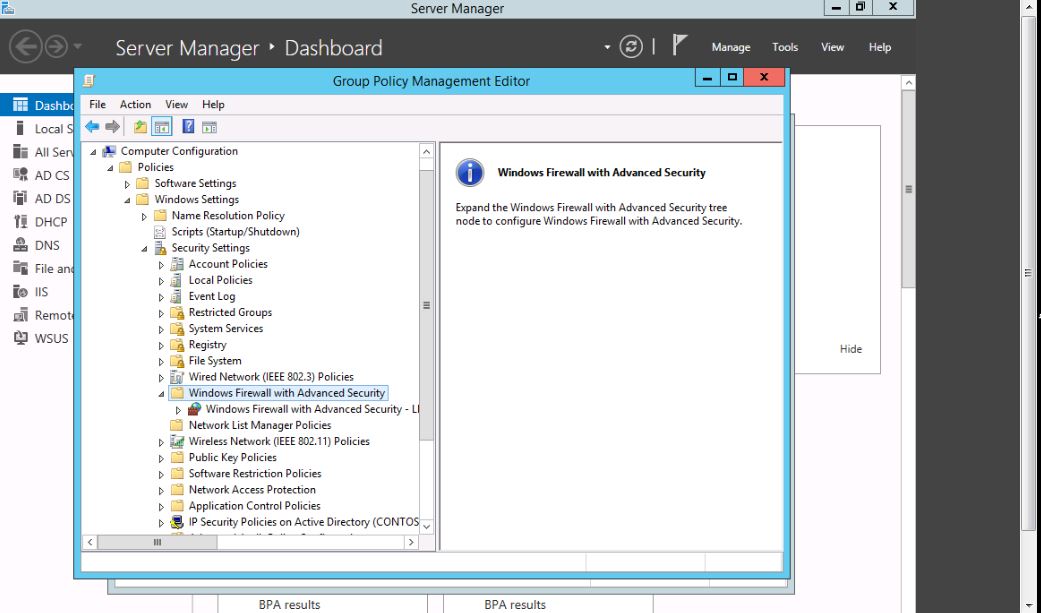Expand the File System node
This screenshot has width=1041, height=613.
pos(161,361)
